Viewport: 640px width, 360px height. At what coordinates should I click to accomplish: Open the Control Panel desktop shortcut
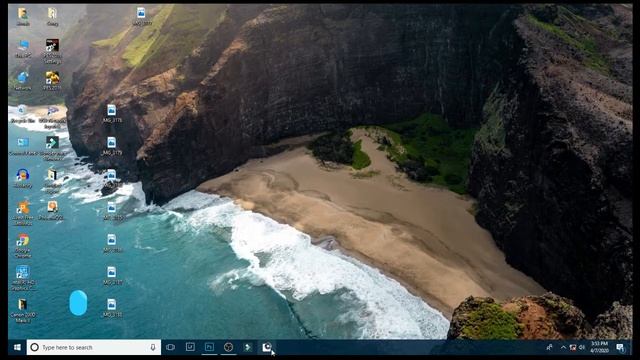click(23, 146)
